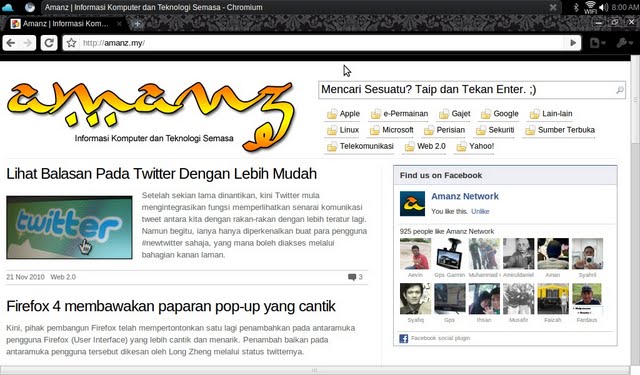Image resolution: width=640 pixels, height=375 pixels.
Task: Click Ihsan's Facebook profile photo
Action: [484, 299]
